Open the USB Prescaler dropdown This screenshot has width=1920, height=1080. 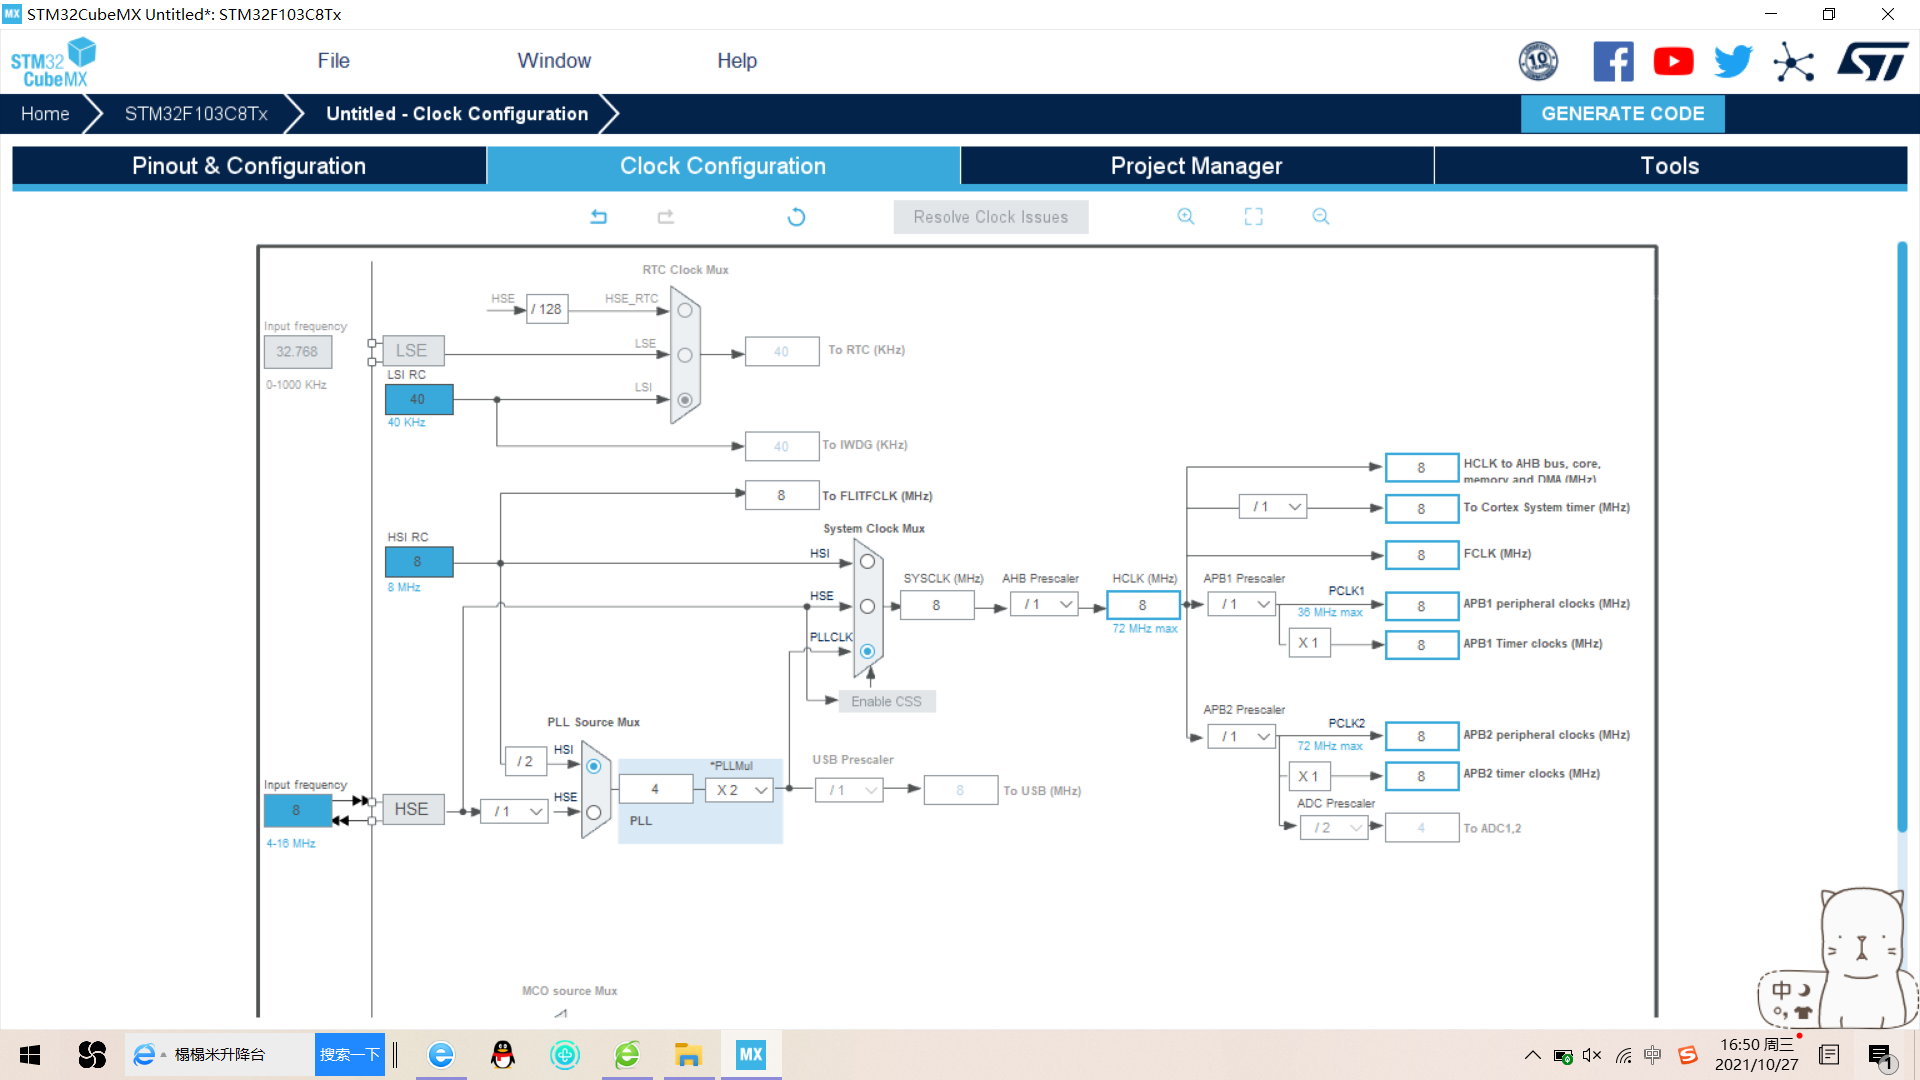[x=849, y=790]
